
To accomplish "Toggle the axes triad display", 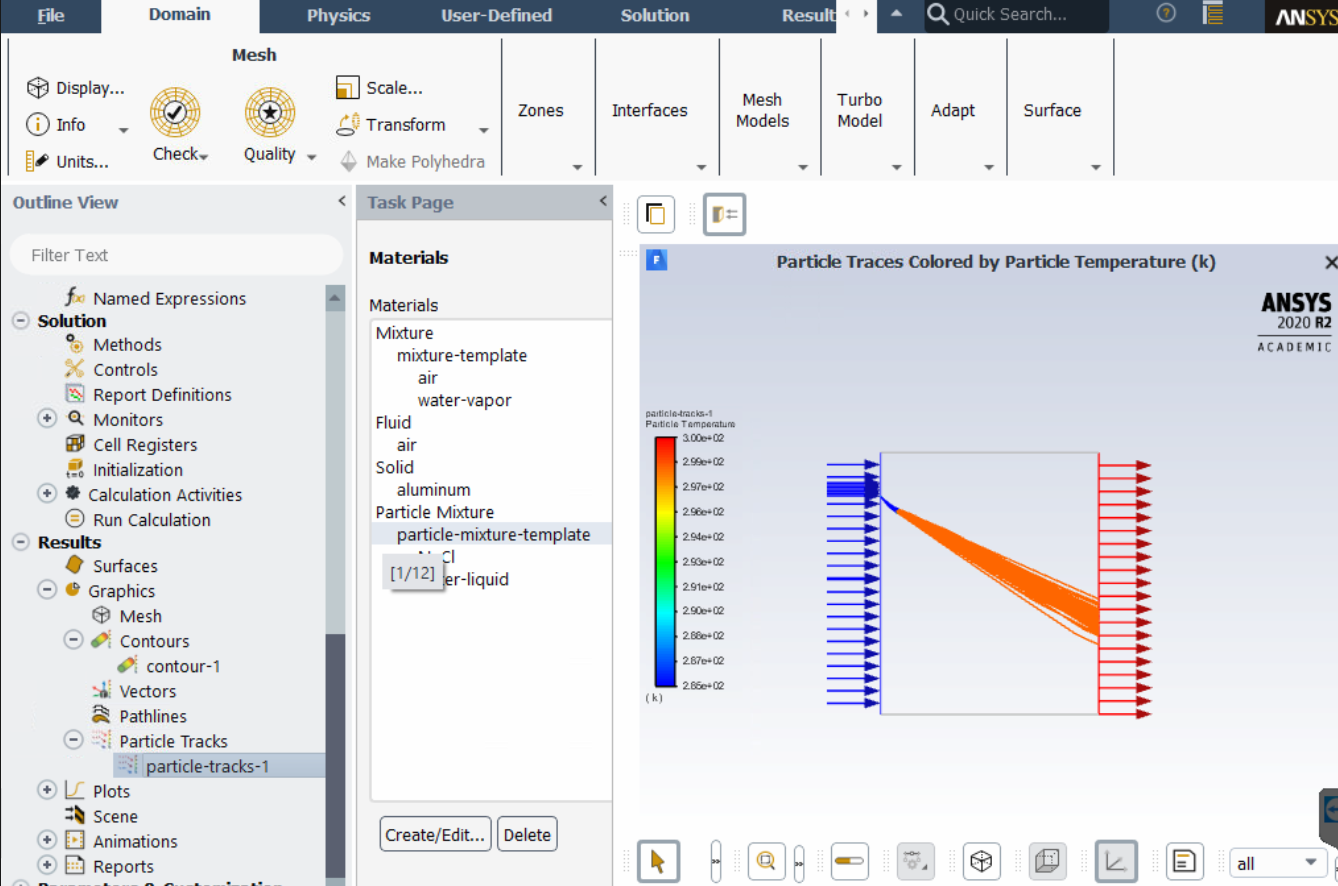I will pos(1115,861).
